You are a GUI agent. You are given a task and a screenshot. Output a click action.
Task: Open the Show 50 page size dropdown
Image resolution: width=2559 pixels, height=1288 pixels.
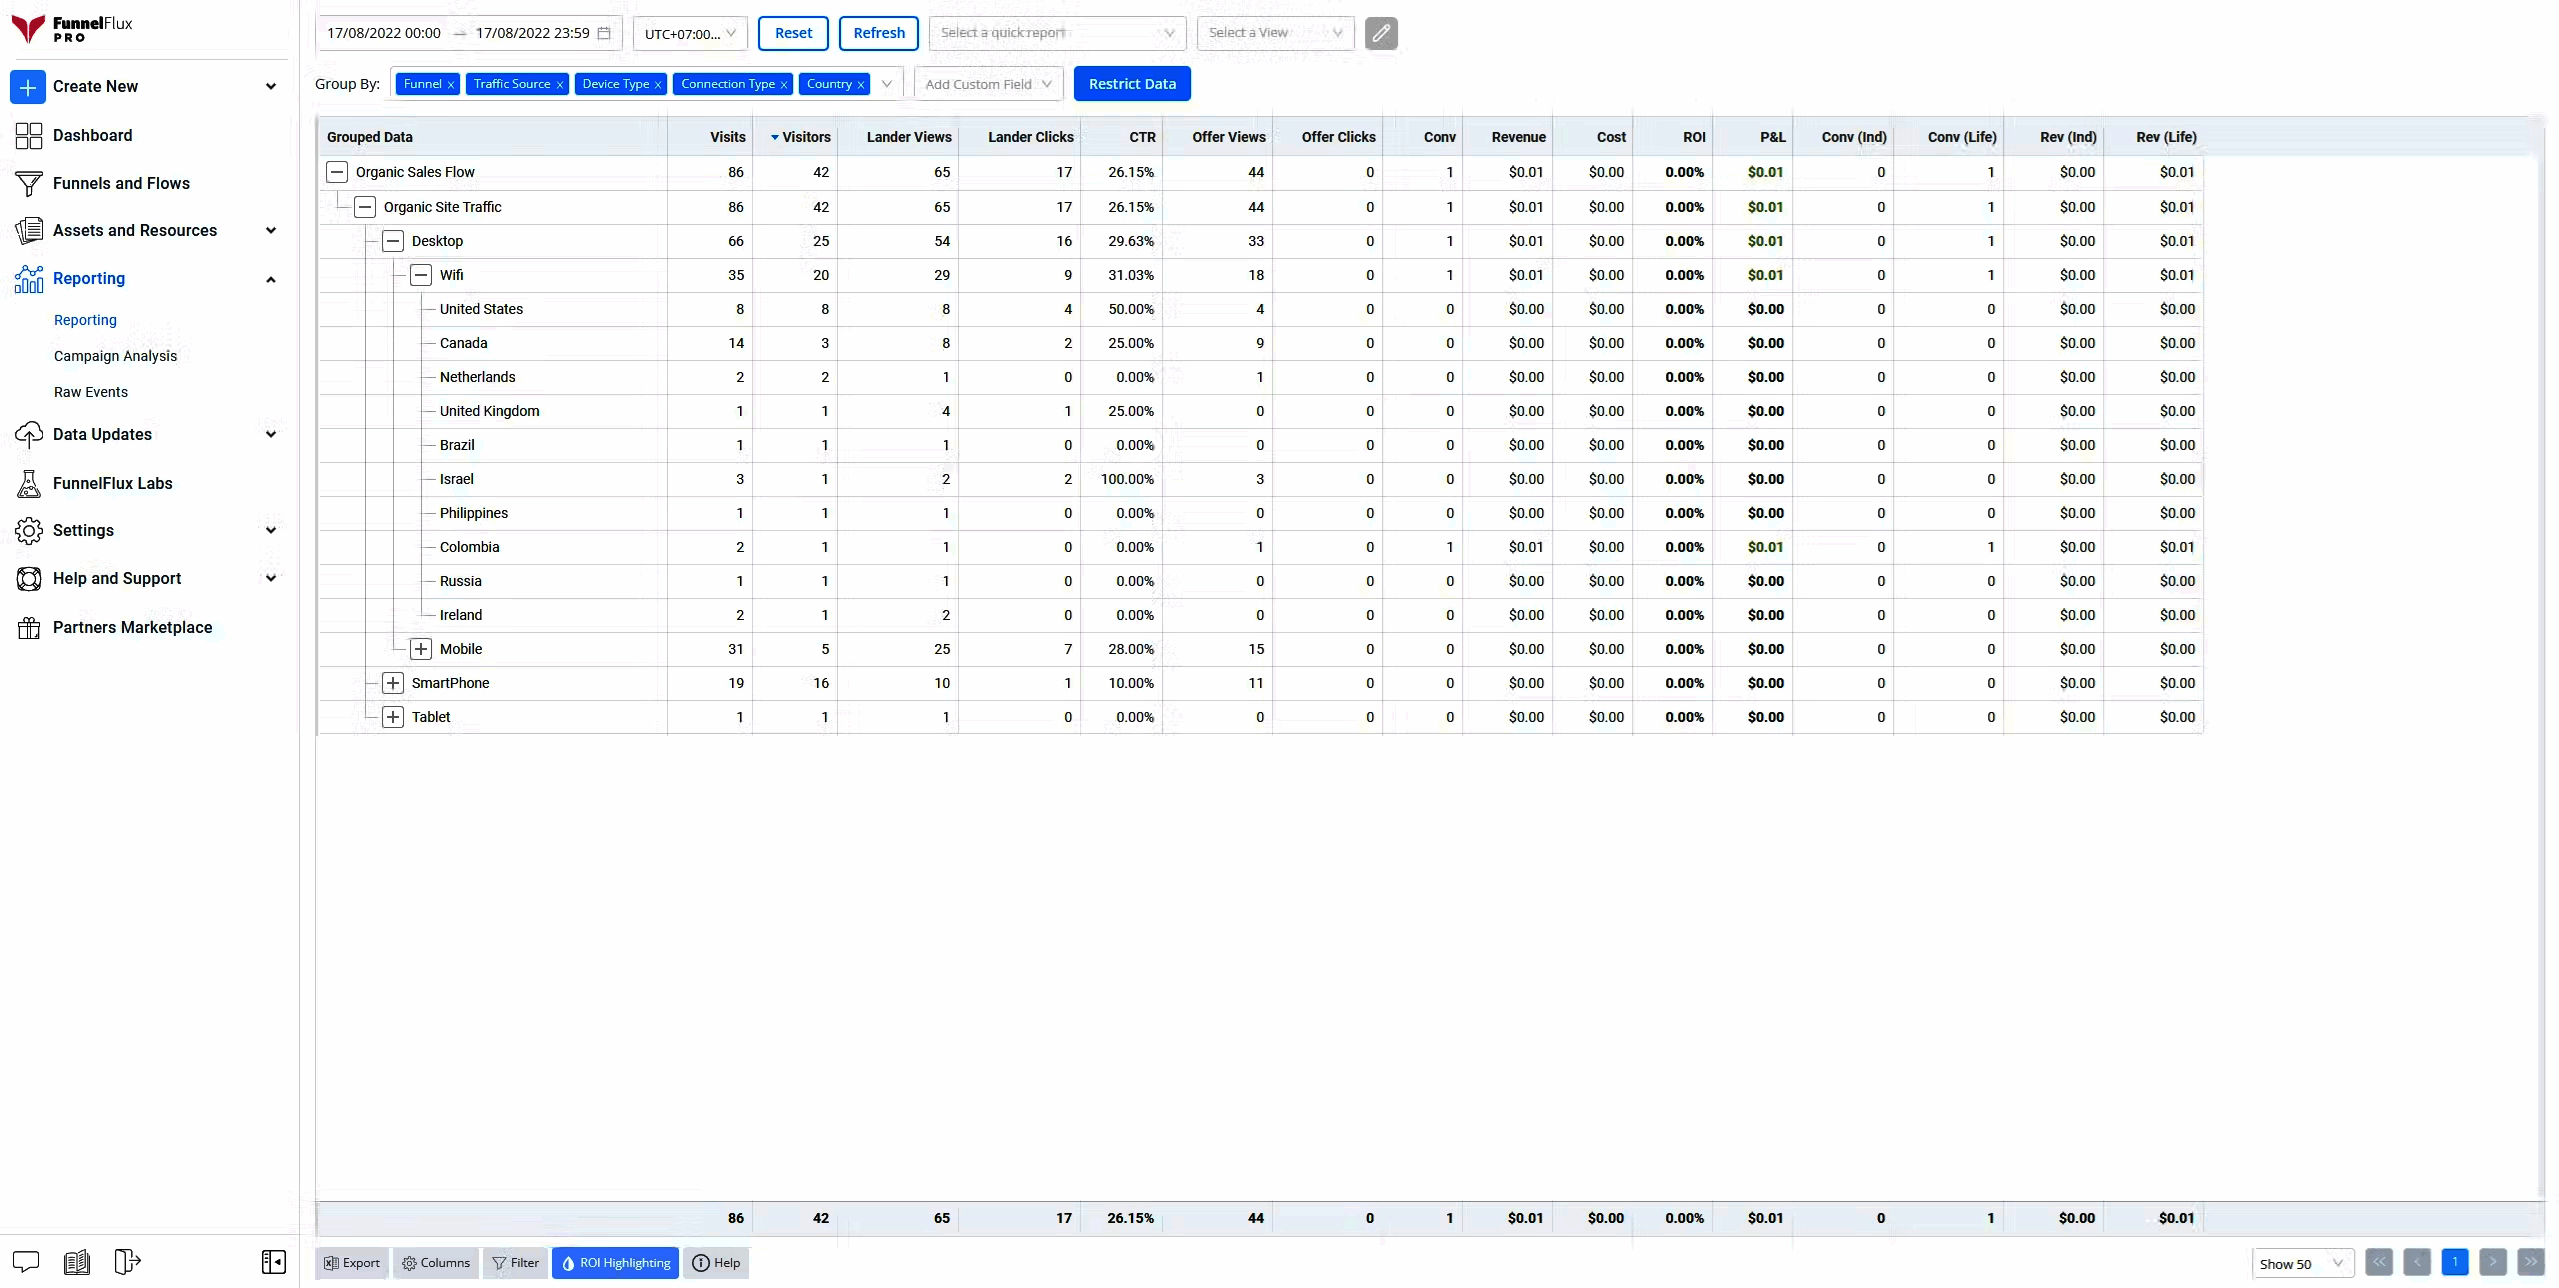click(x=2301, y=1263)
